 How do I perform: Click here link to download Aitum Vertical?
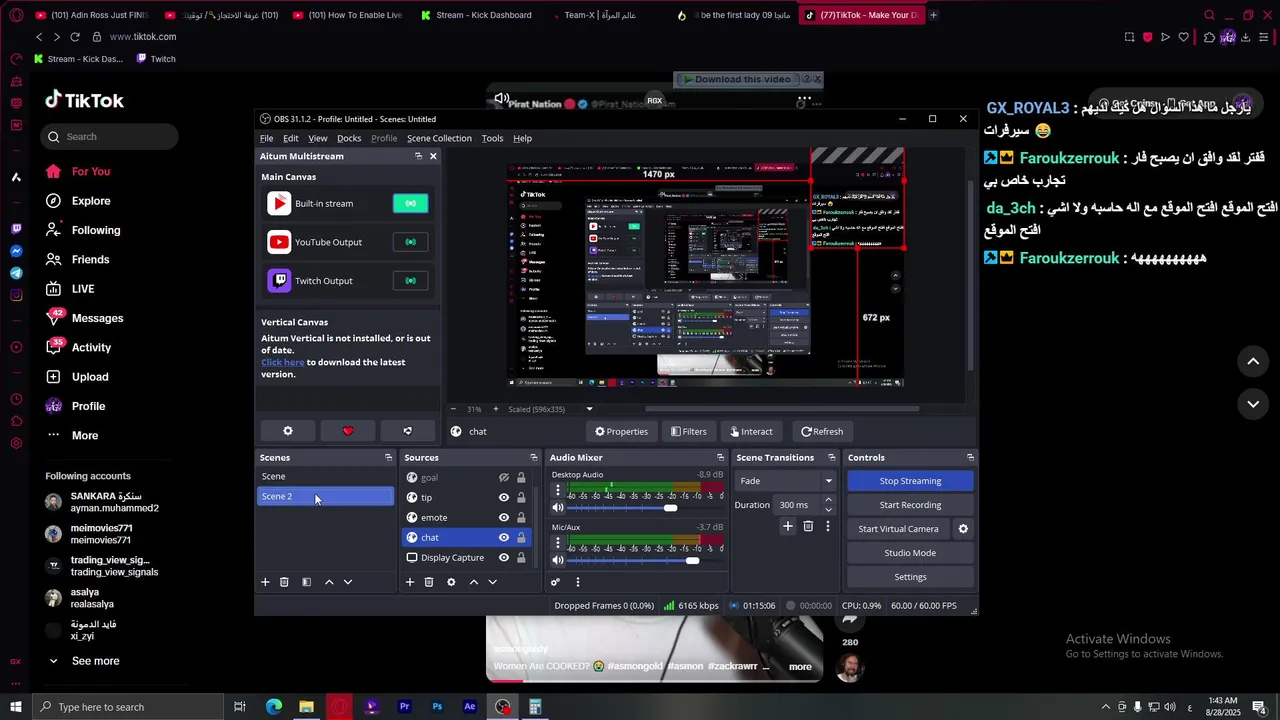[282, 362]
